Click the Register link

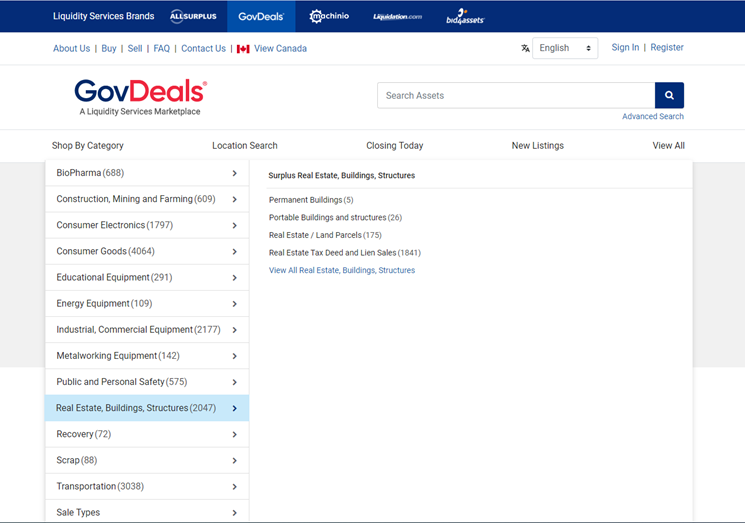click(667, 48)
